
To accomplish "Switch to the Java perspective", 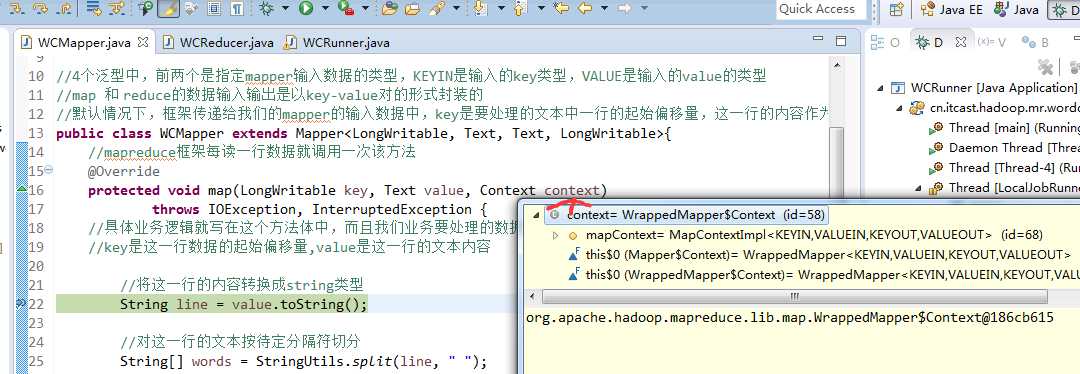I will pos(1017,9).
